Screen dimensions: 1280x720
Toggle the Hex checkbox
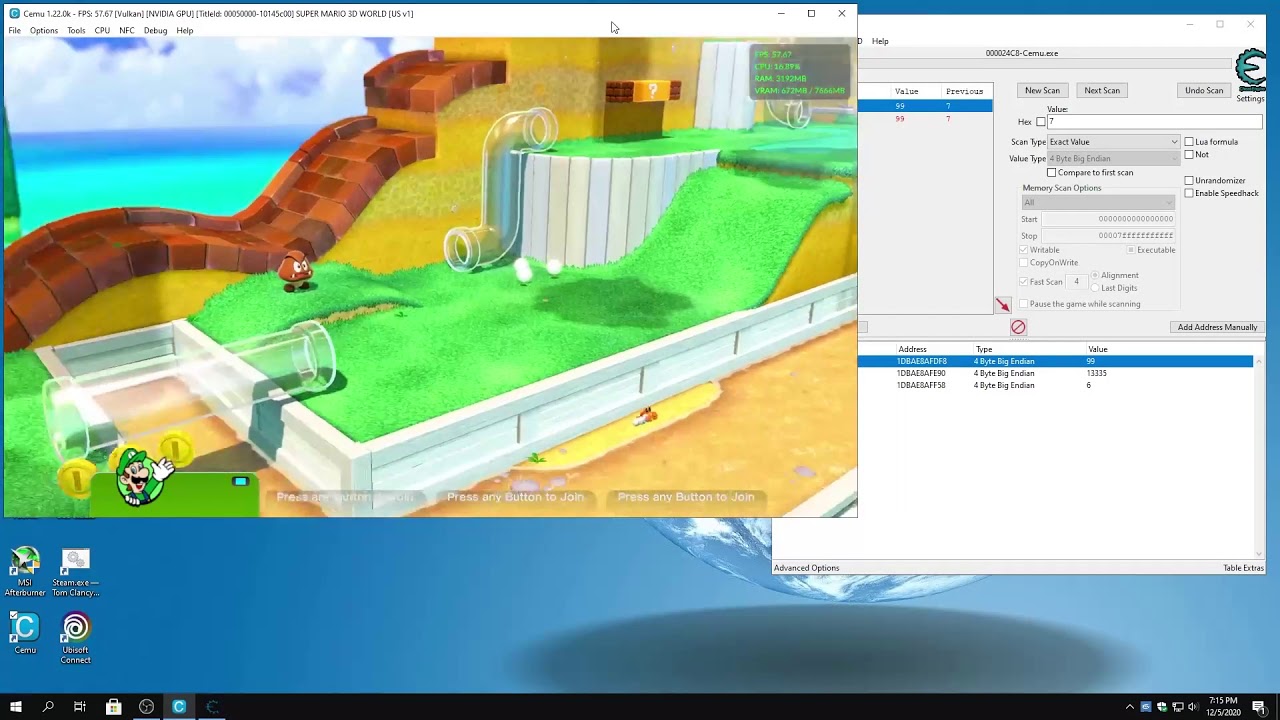point(1041,122)
